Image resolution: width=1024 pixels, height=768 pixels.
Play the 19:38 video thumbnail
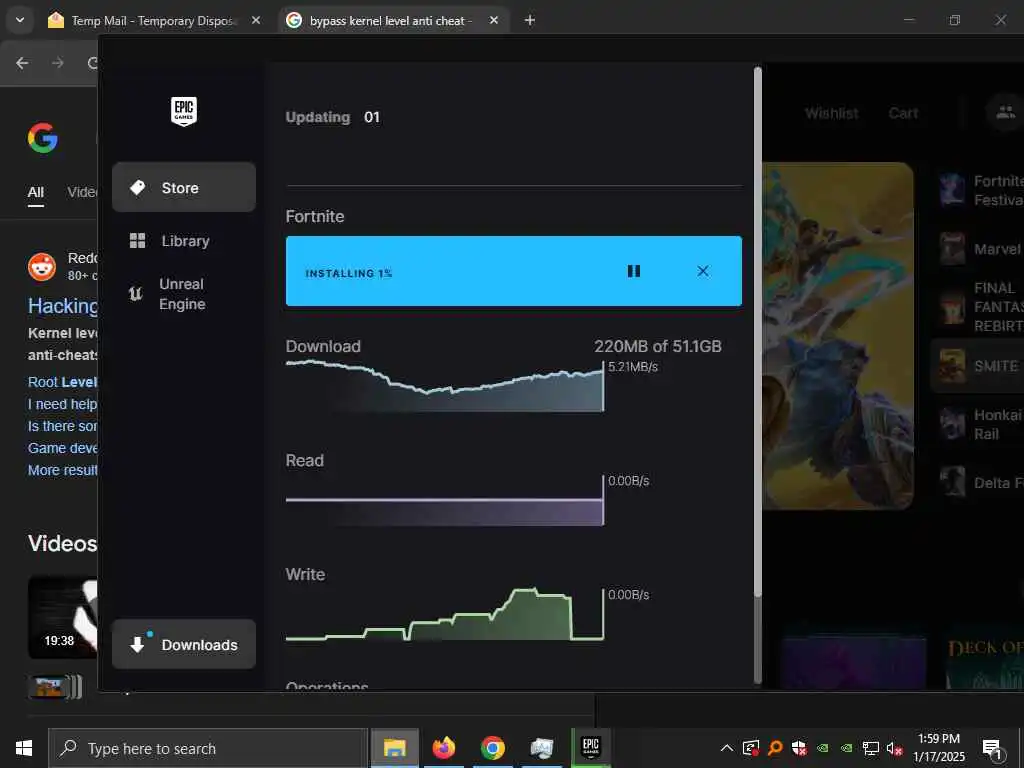tap(63, 617)
